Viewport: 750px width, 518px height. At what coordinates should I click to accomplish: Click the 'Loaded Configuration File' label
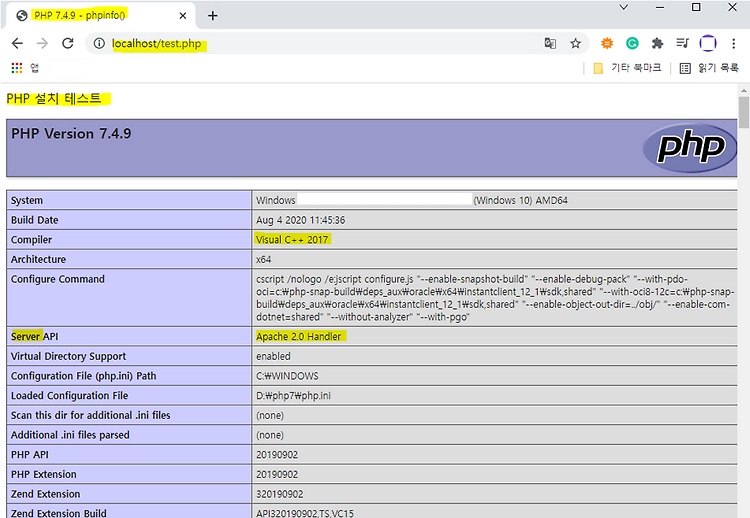(x=69, y=396)
